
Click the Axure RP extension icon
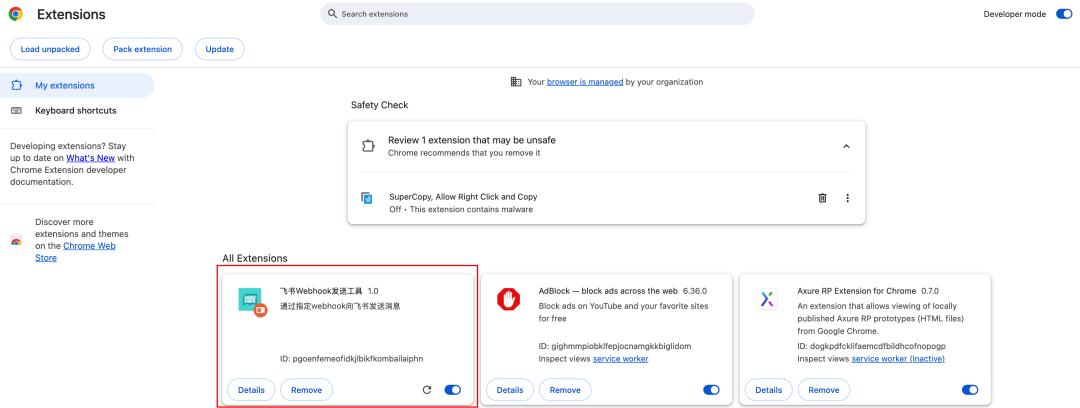click(767, 299)
